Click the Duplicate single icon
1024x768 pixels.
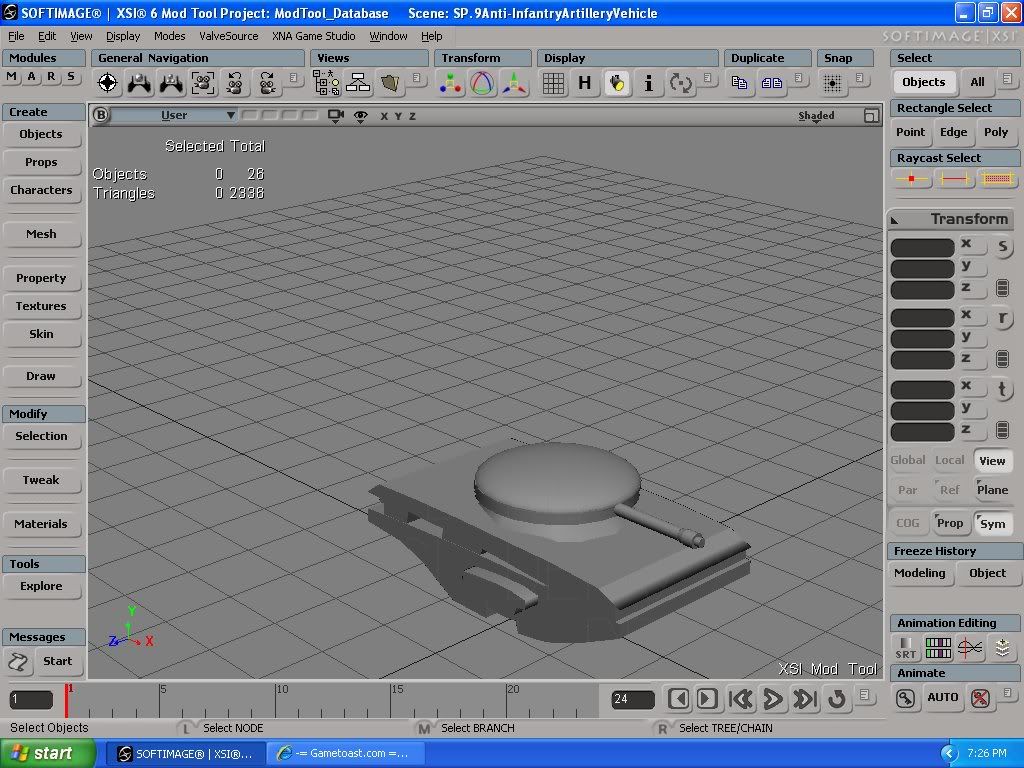pos(739,83)
